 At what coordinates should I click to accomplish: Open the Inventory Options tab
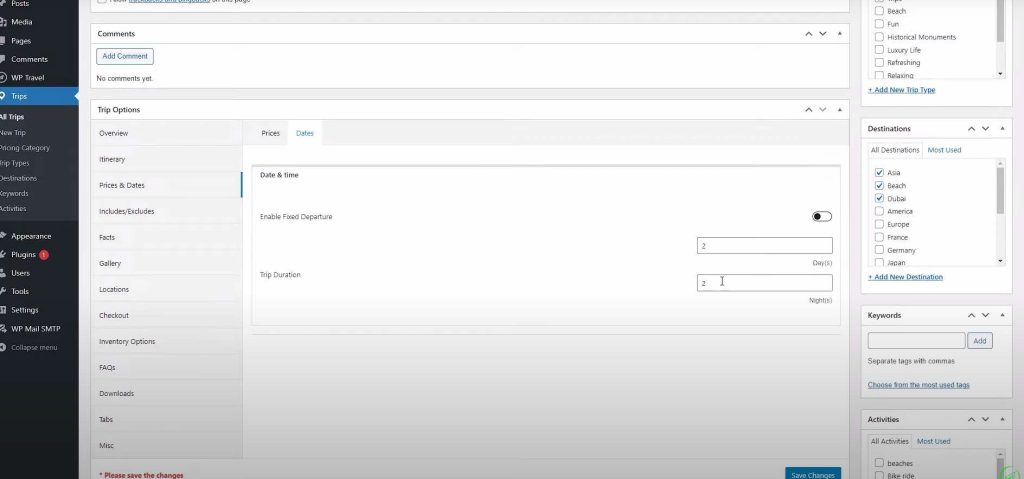166,342
